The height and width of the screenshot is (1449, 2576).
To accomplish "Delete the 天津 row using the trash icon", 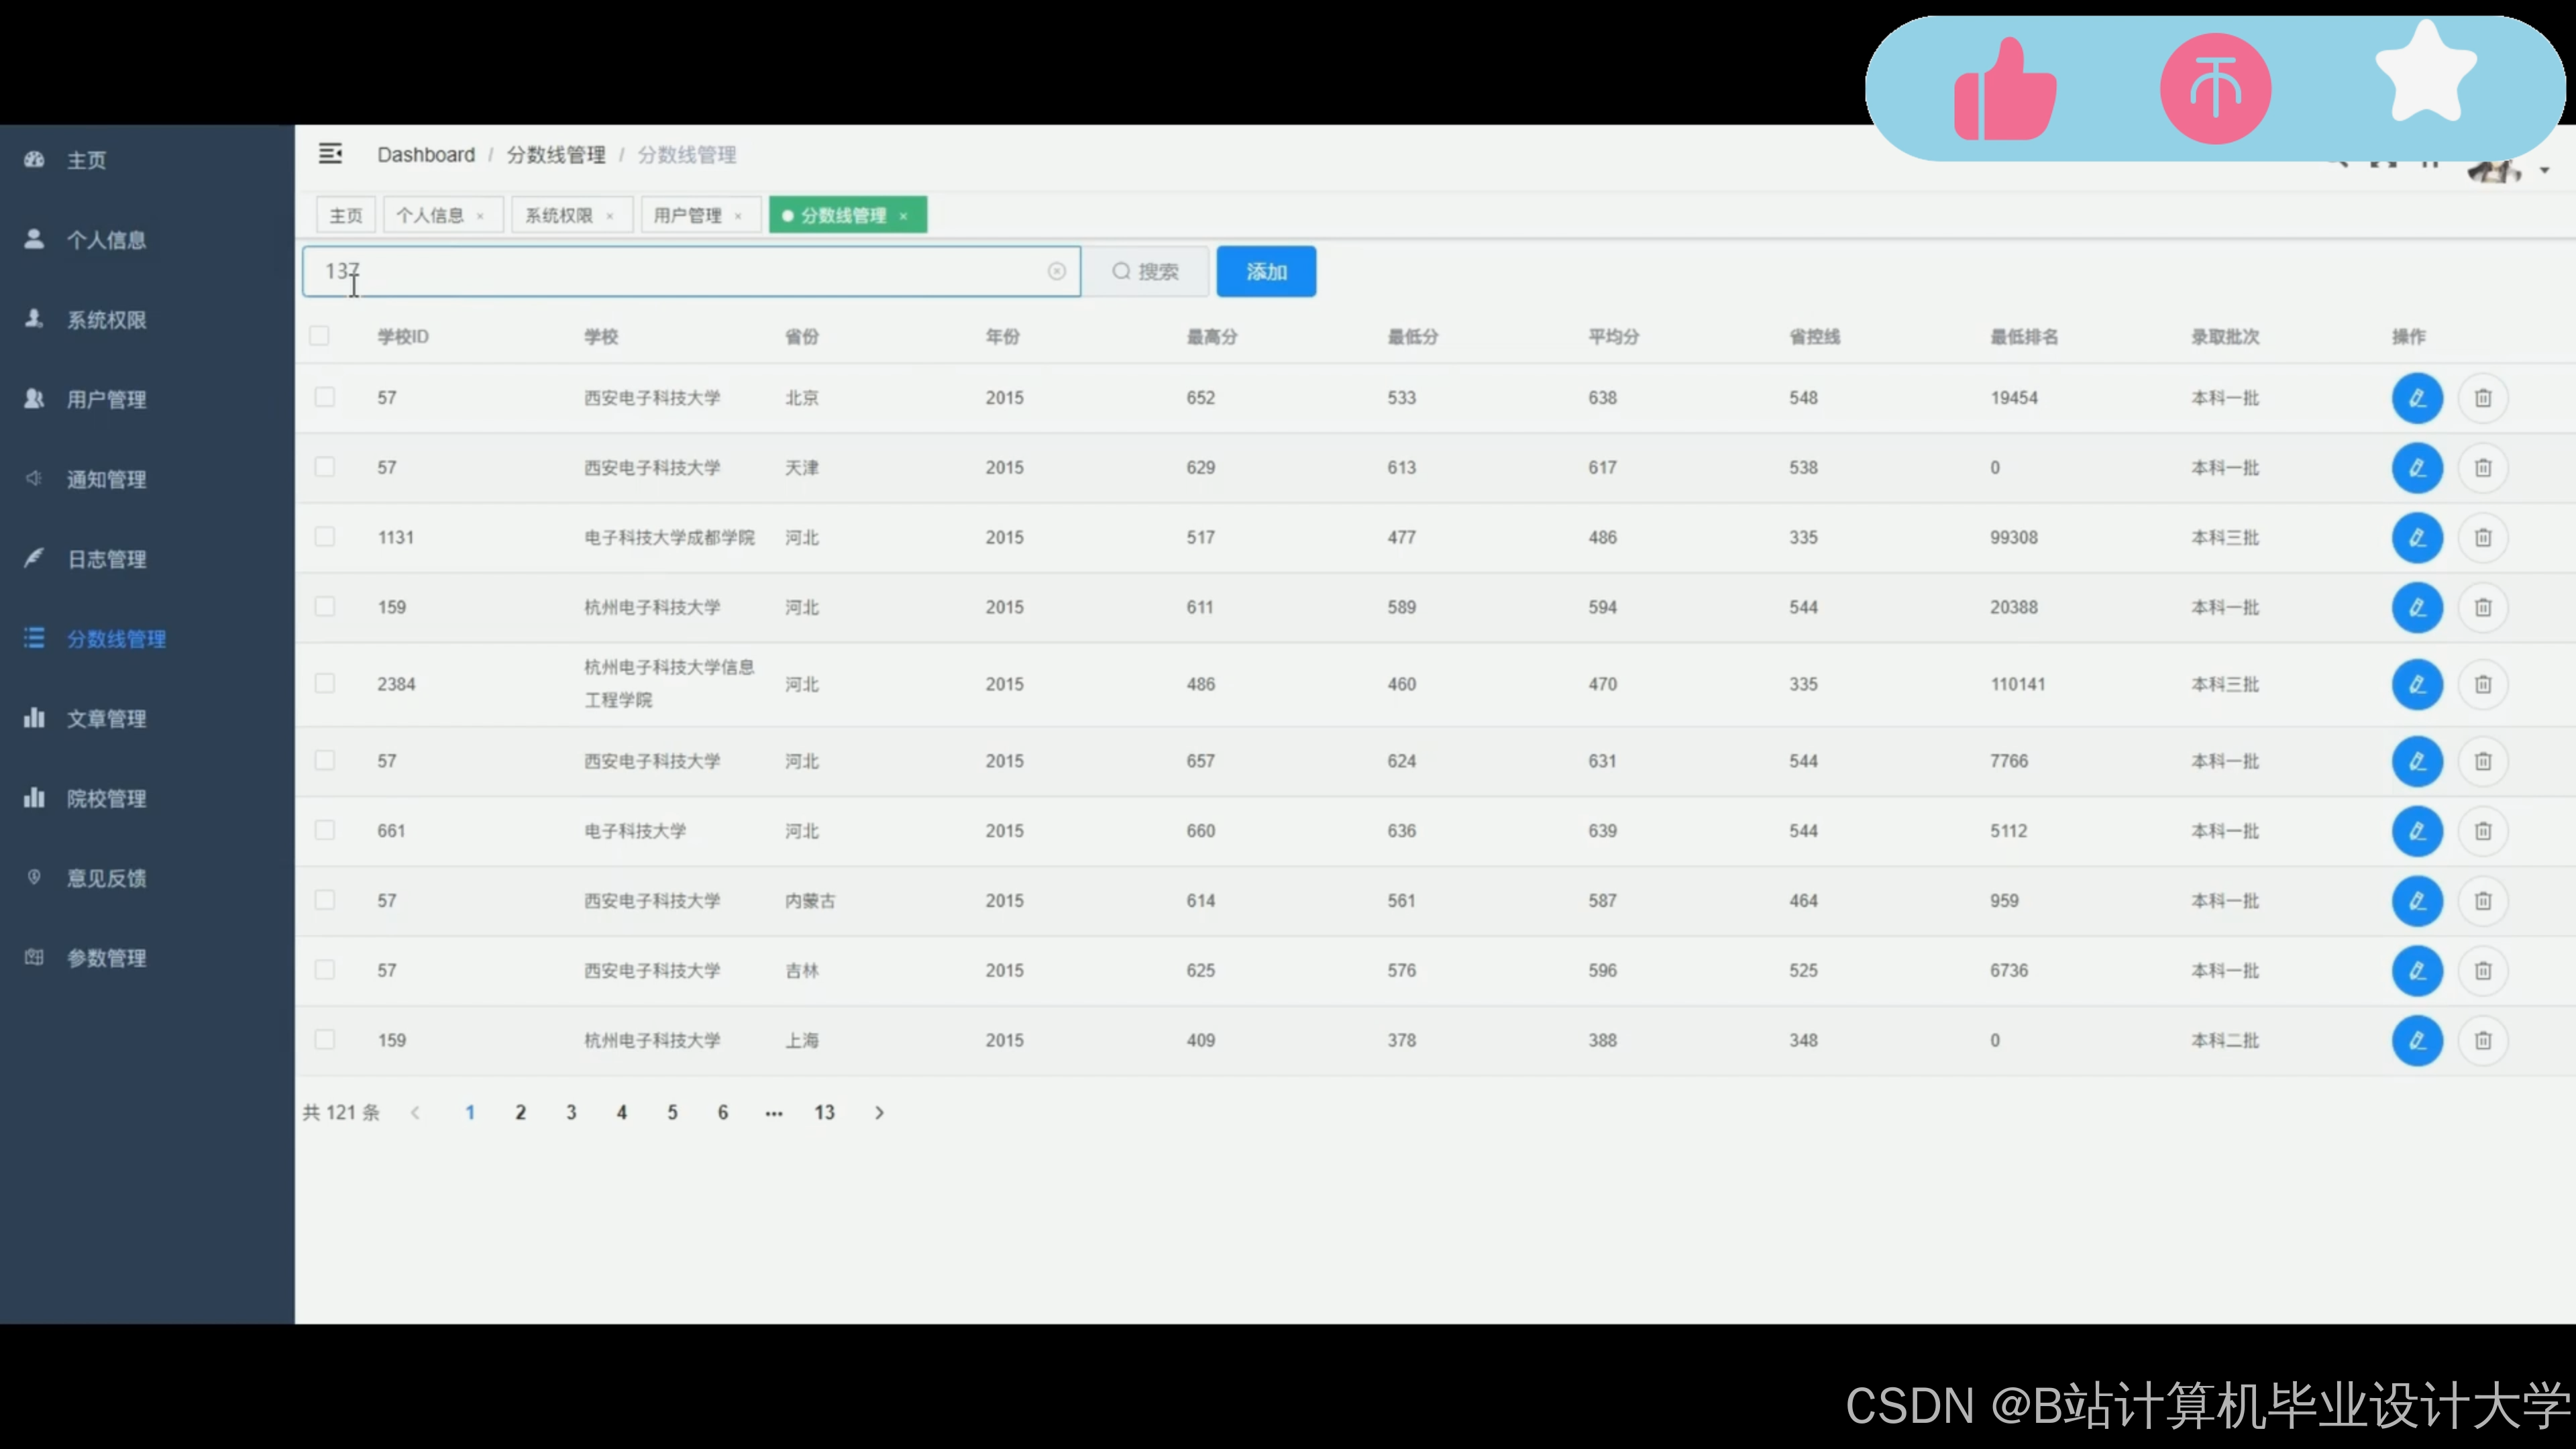I will (x=2482, y=468).
